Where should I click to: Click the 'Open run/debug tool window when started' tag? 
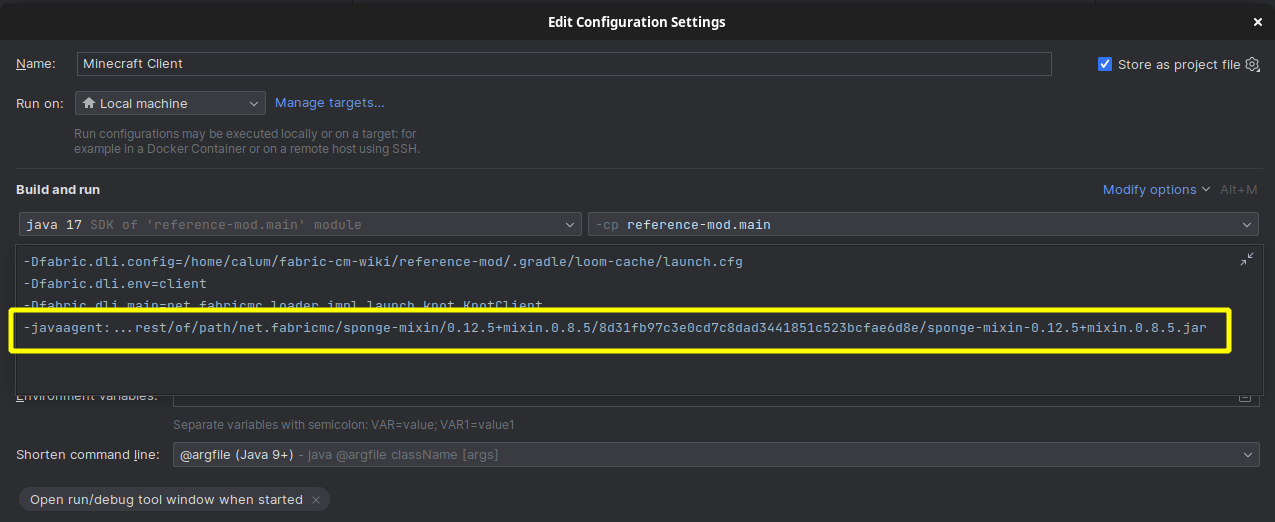pyautogui.click(x=166, y=500)
